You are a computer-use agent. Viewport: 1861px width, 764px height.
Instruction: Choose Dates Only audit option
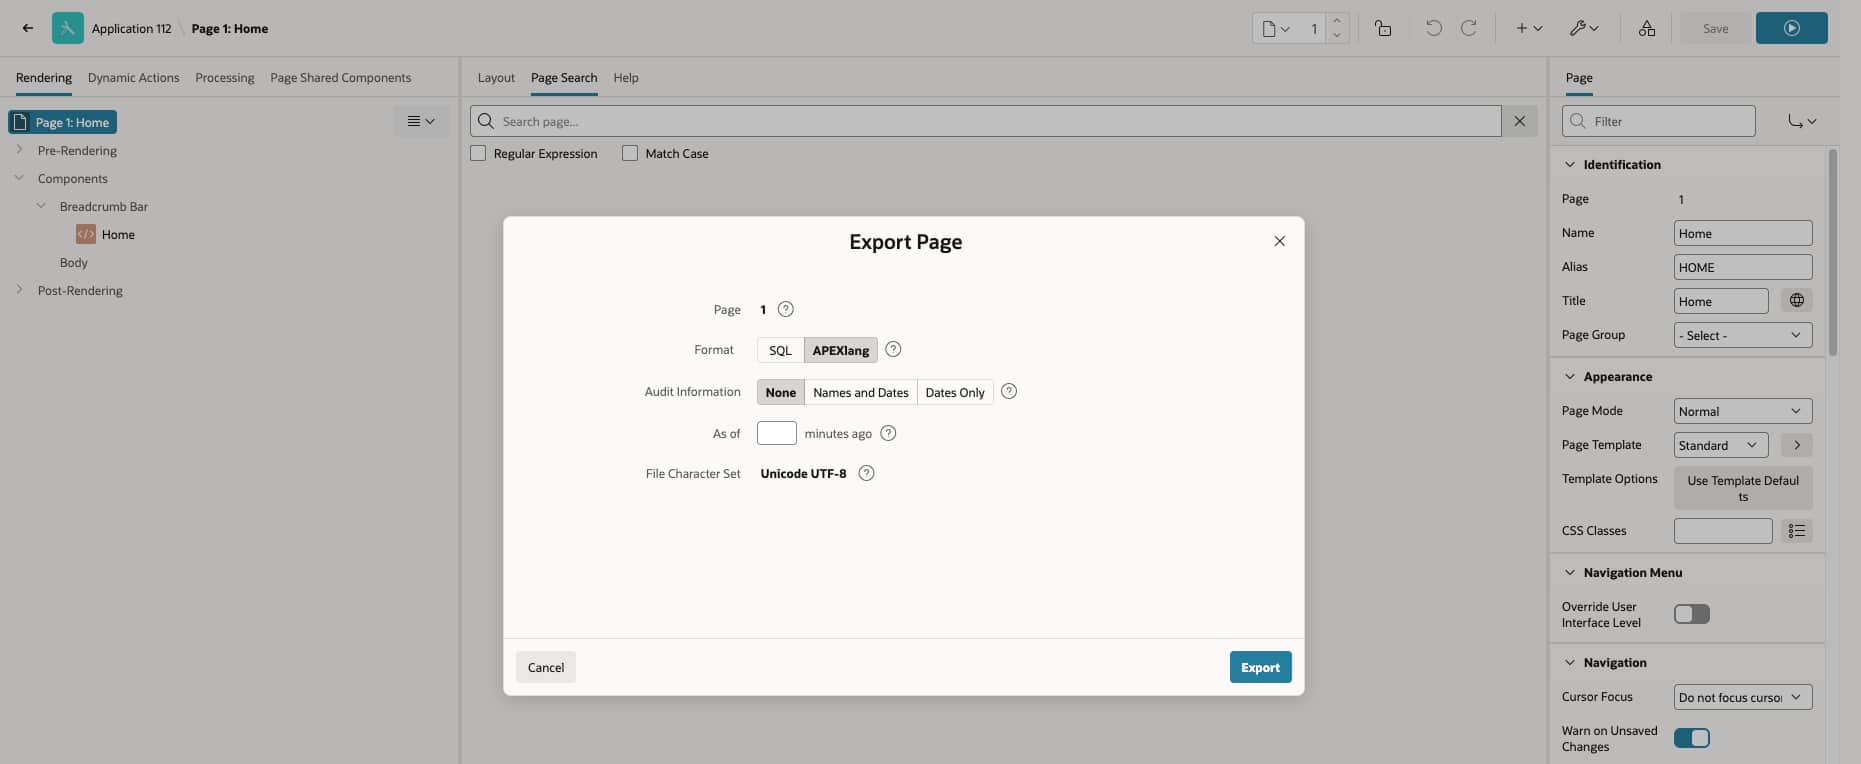point(955,392)
